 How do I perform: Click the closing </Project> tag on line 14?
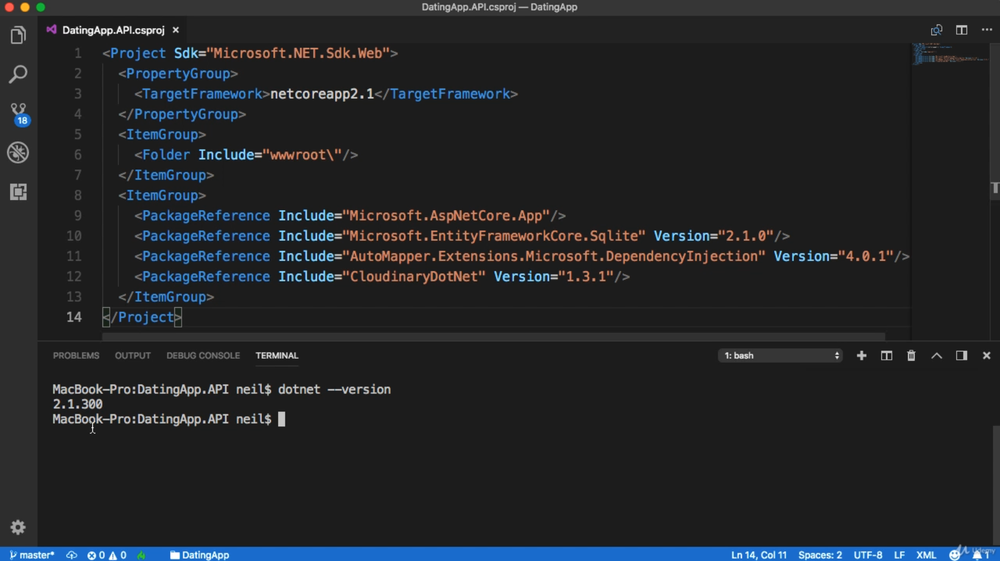click(x=142, y=317)
